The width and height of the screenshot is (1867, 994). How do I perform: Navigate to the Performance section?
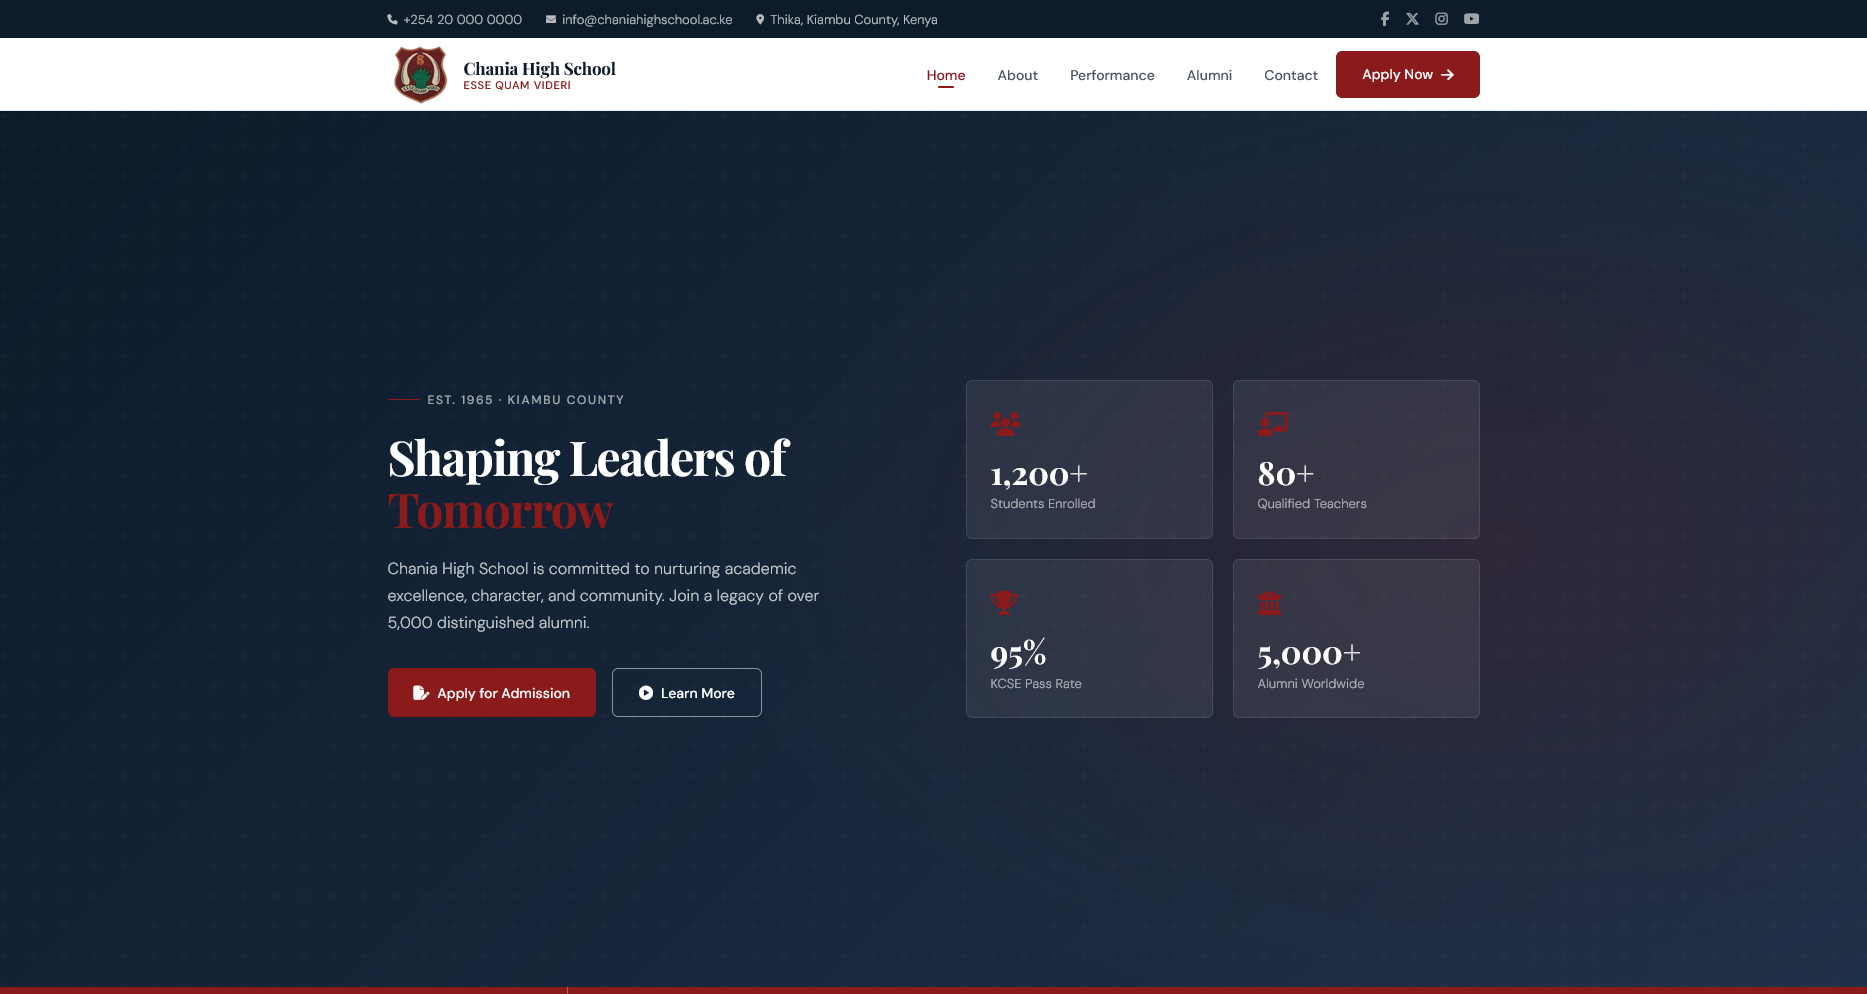pyautogui.click(x=1112, y=75)
